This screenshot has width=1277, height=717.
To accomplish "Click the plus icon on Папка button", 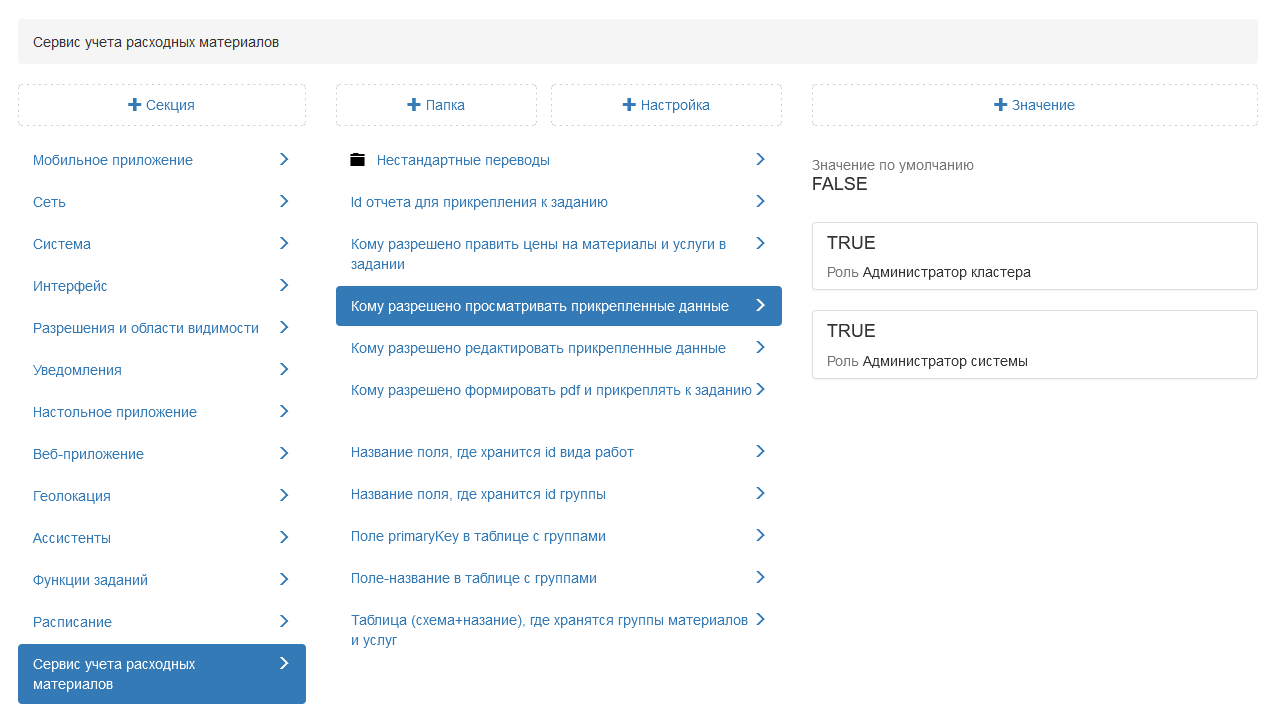I will [414, 105].
